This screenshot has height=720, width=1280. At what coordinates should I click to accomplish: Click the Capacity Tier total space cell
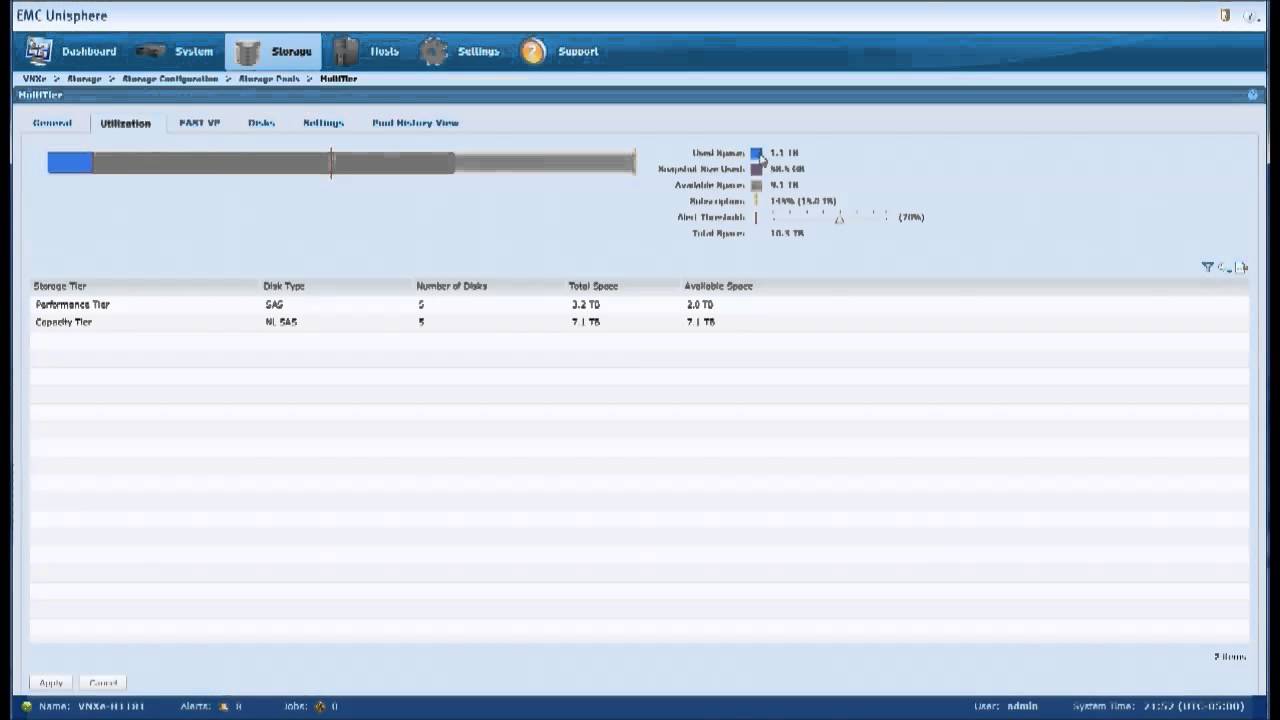click(586, 322)
